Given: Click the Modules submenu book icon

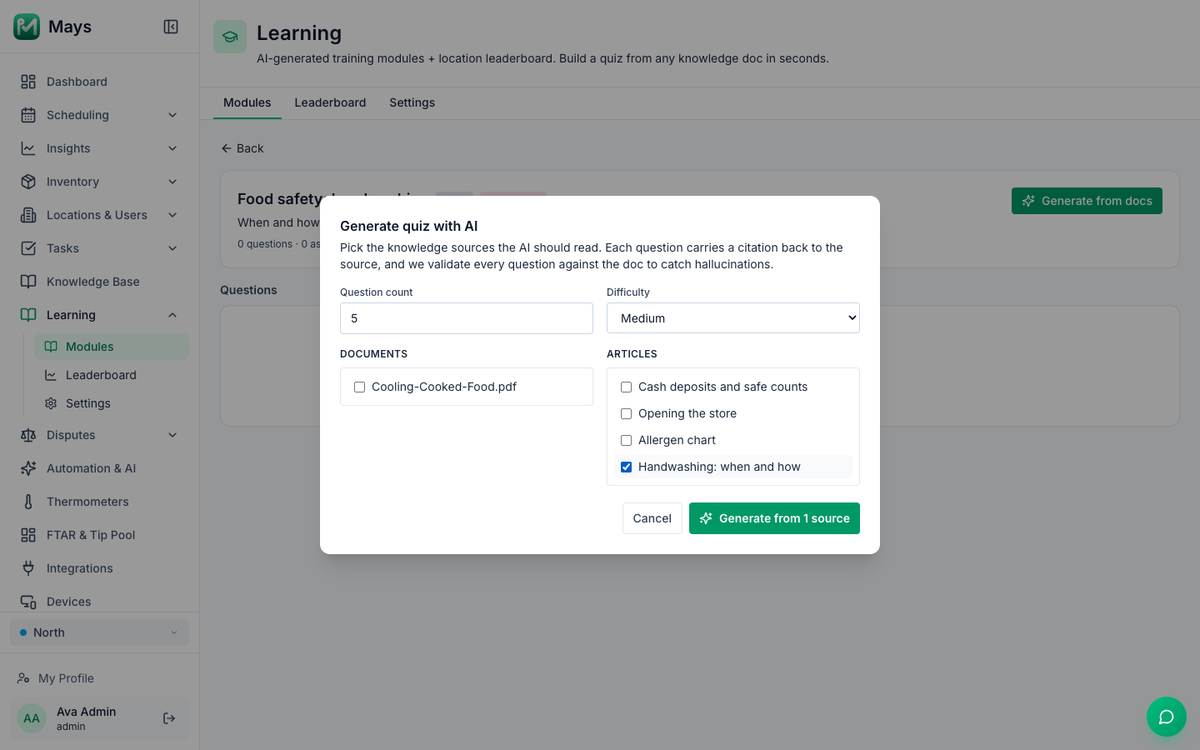Looking at the screenshot, I should coord(51,347).
